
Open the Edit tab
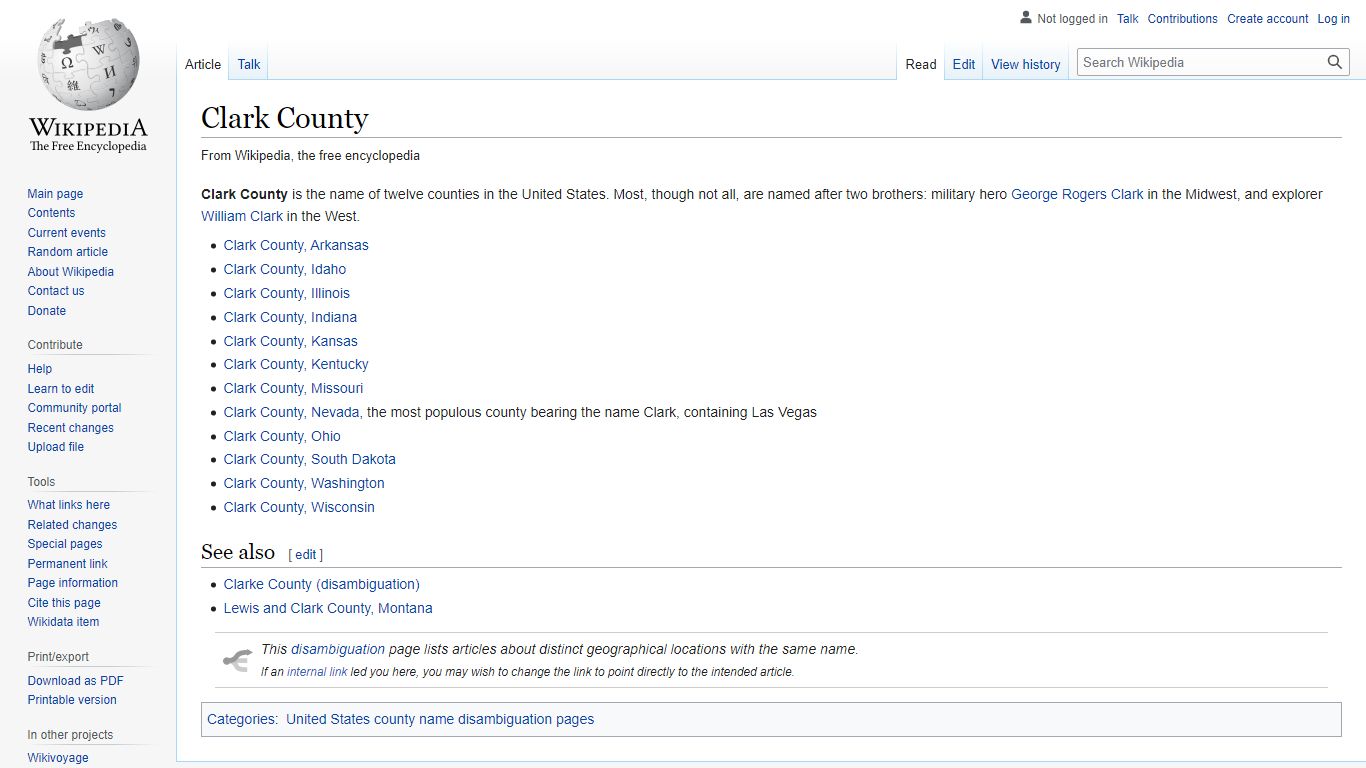964,64
